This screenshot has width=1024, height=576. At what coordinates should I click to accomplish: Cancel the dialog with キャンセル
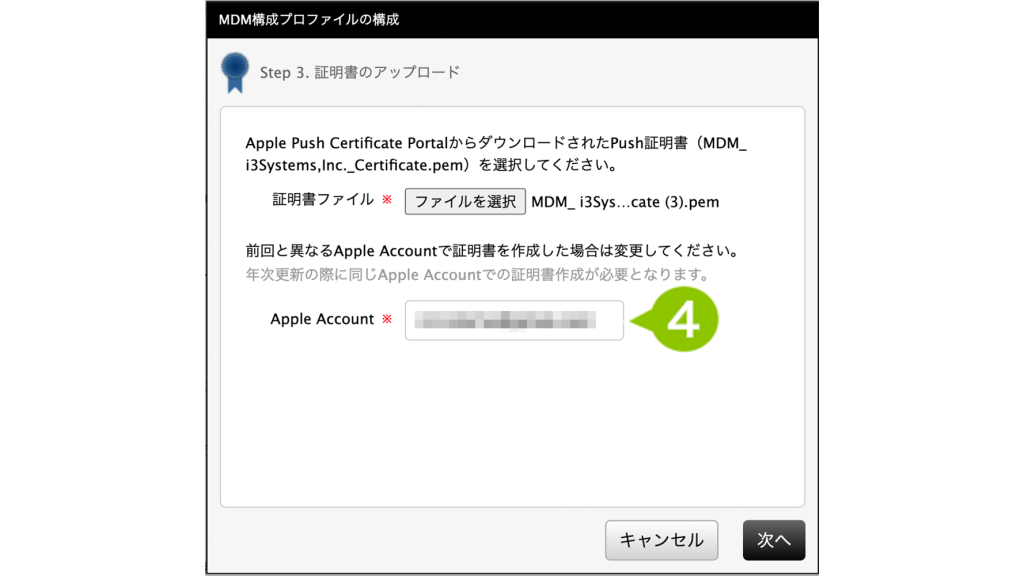(x=662, y=540)
